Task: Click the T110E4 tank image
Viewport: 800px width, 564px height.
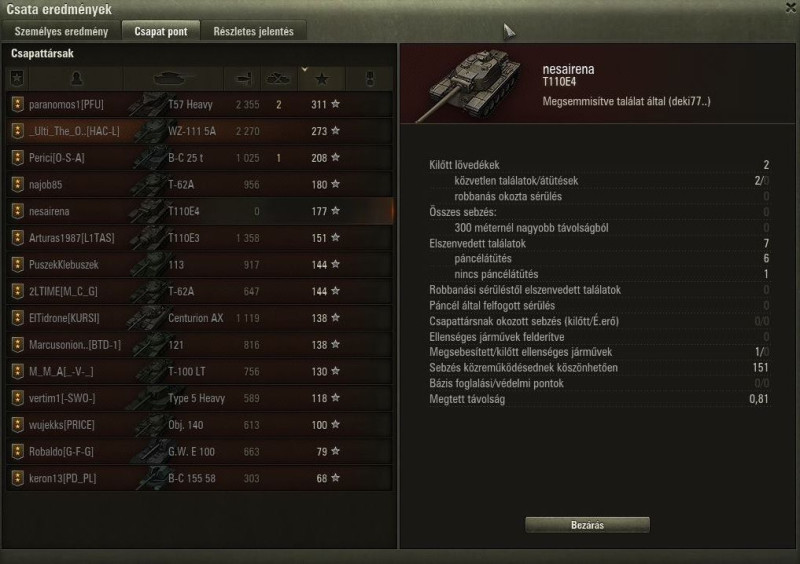Action: [469, 84]
